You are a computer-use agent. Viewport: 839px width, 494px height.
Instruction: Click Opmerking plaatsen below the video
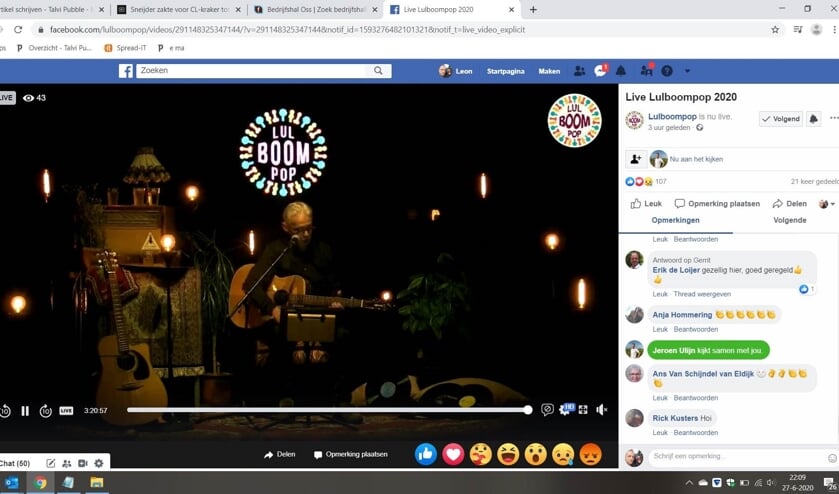click(x=350, y=454)
